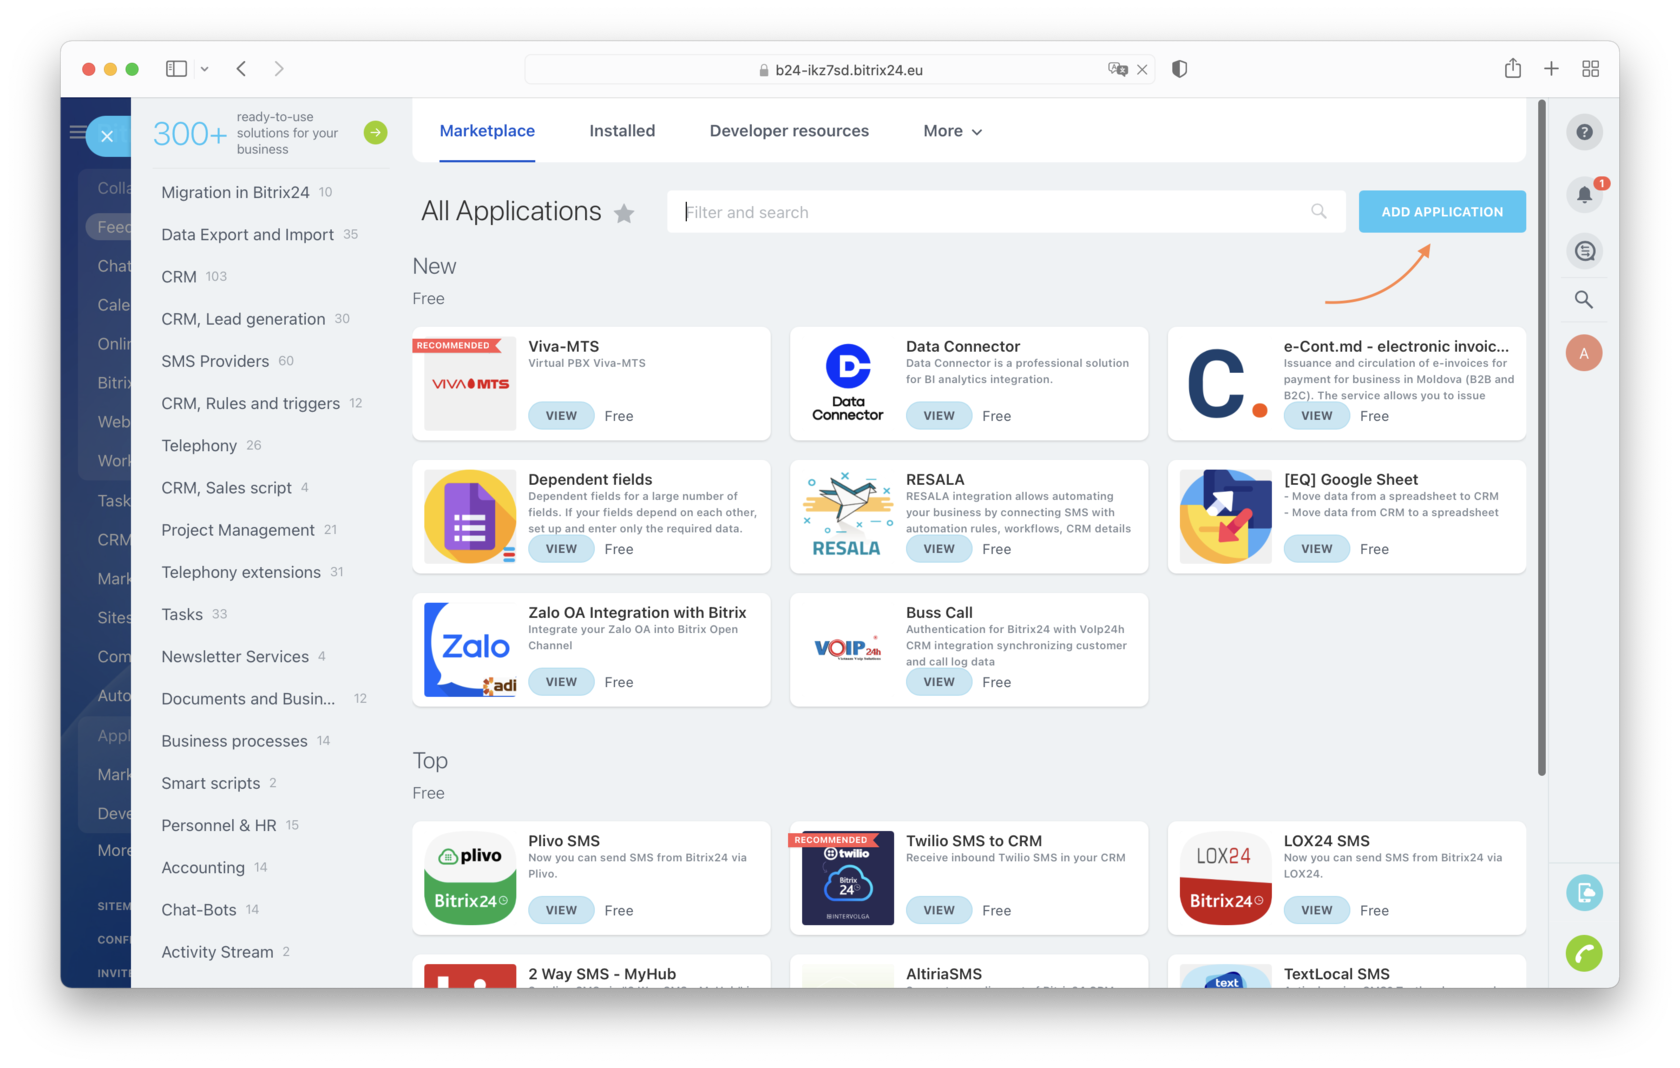Expand the More menu in the marketplace navigation
Screen dimensions: 1680x1068
[951, 130]
